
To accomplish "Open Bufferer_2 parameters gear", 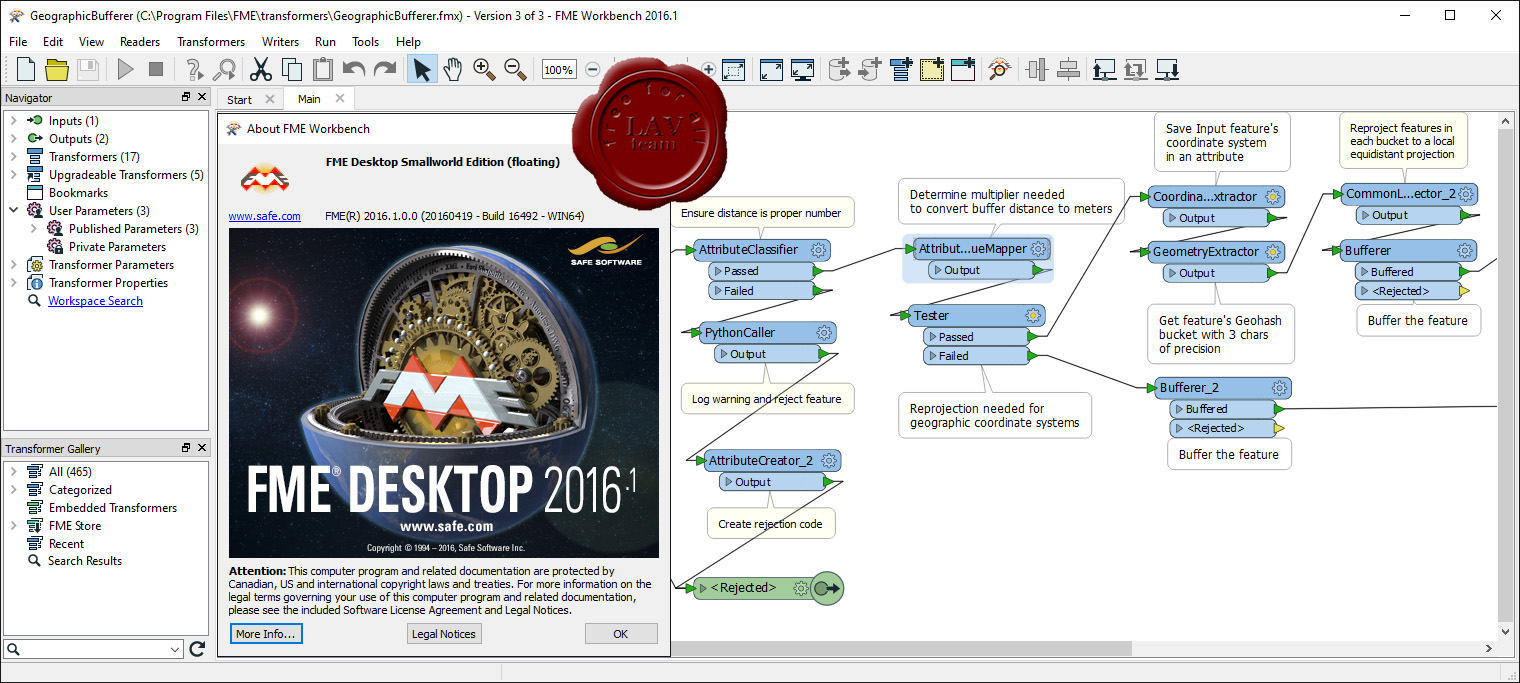I will pyautogui.click(x=1279, y=388).
